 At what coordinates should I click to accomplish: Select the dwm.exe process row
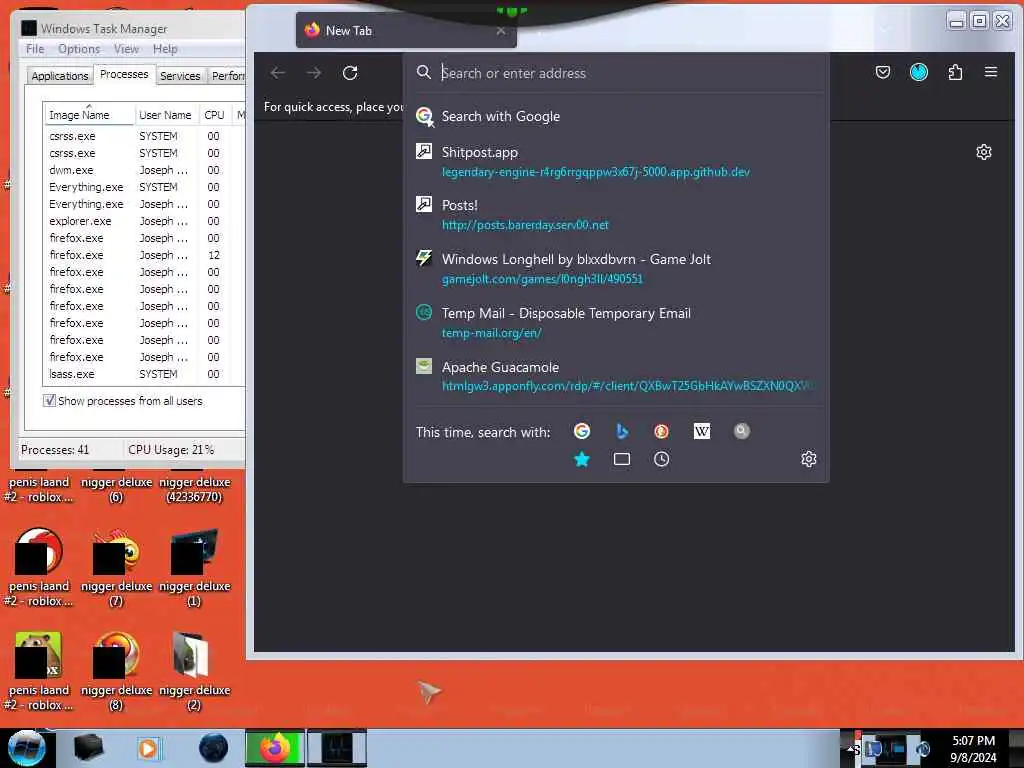[x=145, y=170]
